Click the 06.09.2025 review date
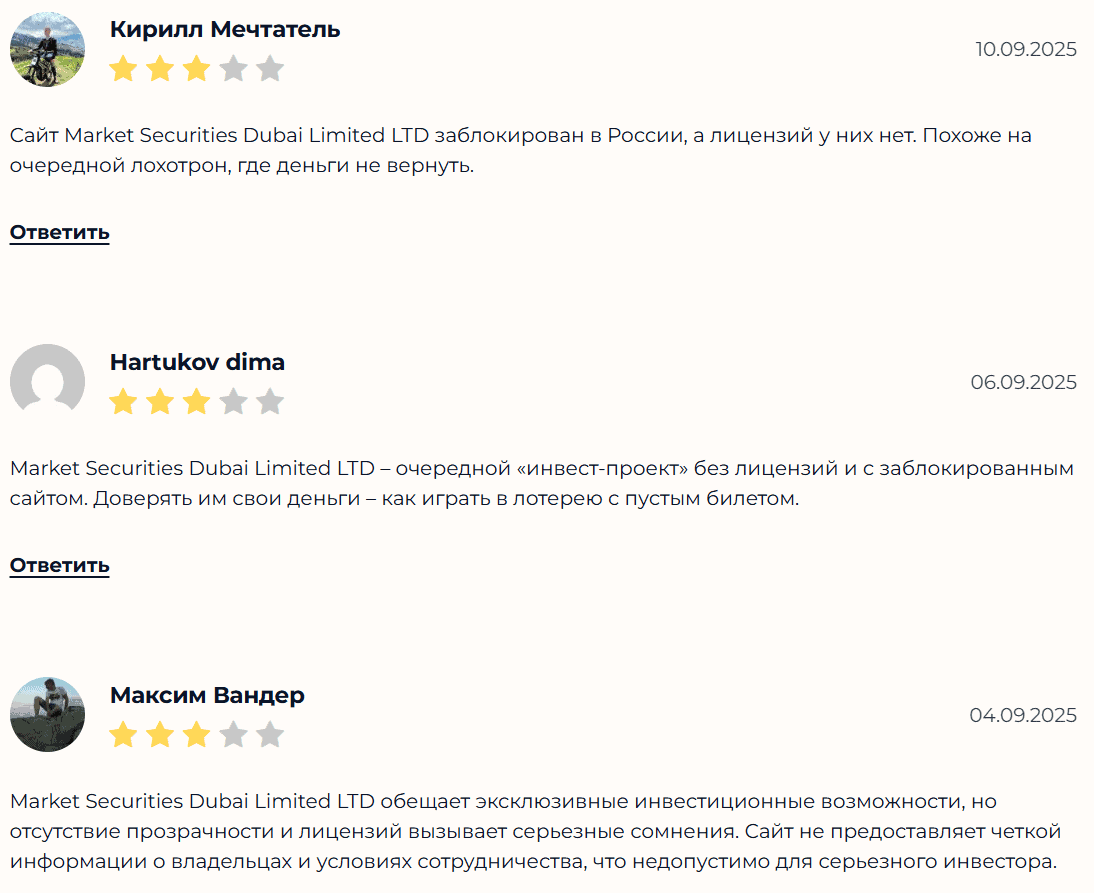This screenshot has height=893, width=1094. click(1023, 382)
